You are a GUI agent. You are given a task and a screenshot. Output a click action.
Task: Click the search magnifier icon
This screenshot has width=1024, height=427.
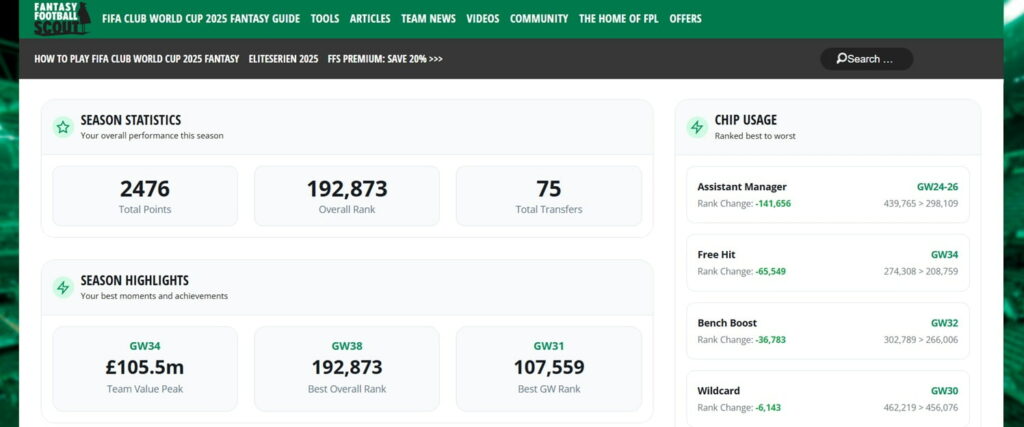click(842, 59)
